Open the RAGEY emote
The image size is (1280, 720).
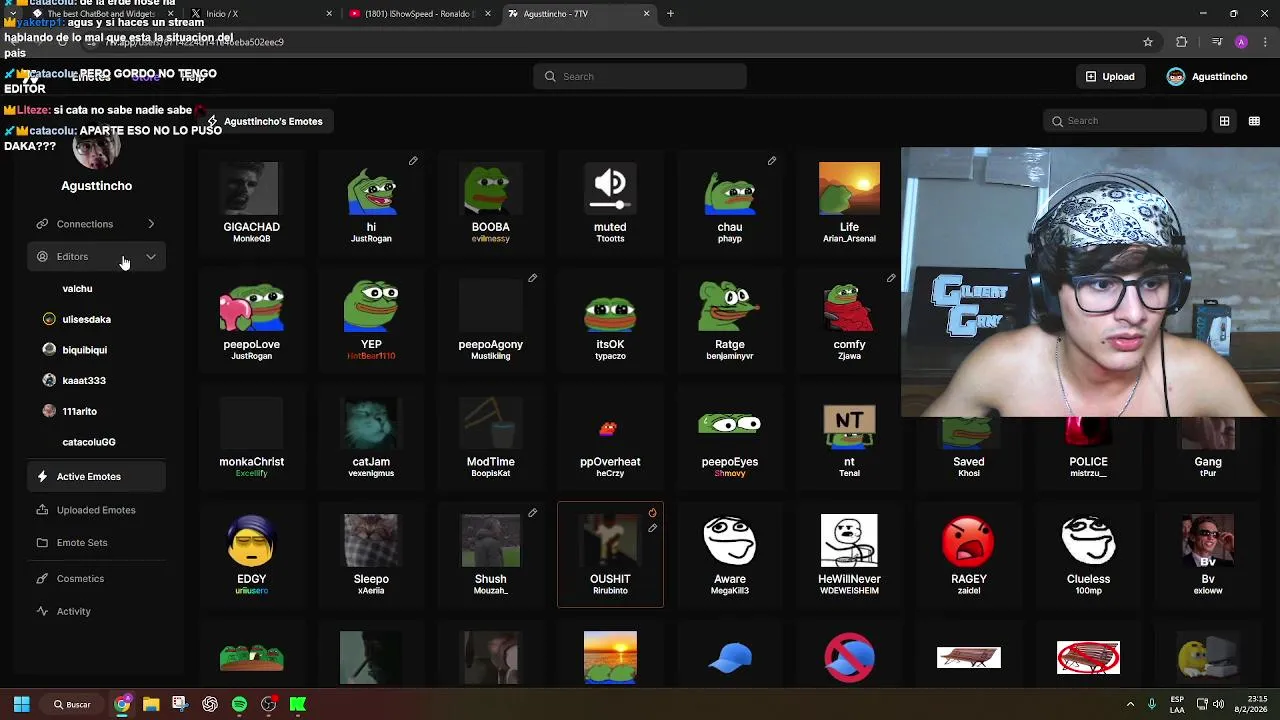(969, 555)
